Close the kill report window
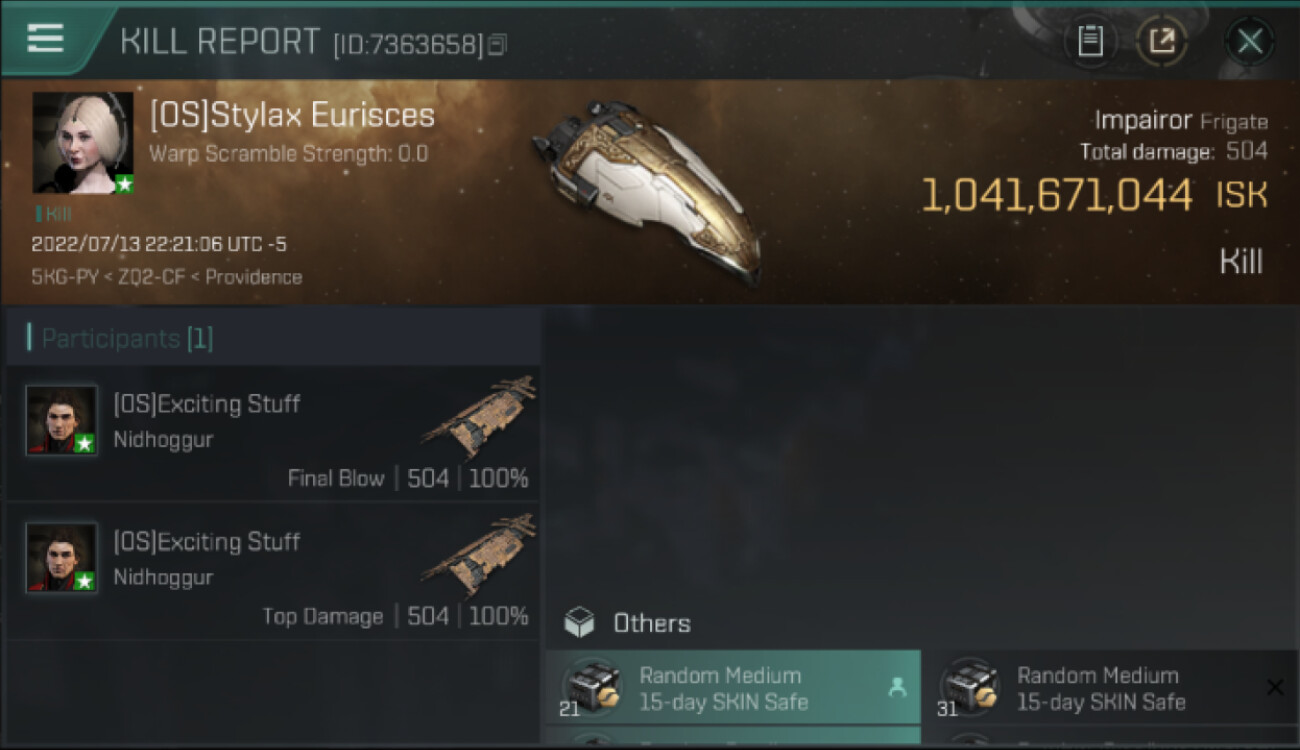 point(1249,41)
